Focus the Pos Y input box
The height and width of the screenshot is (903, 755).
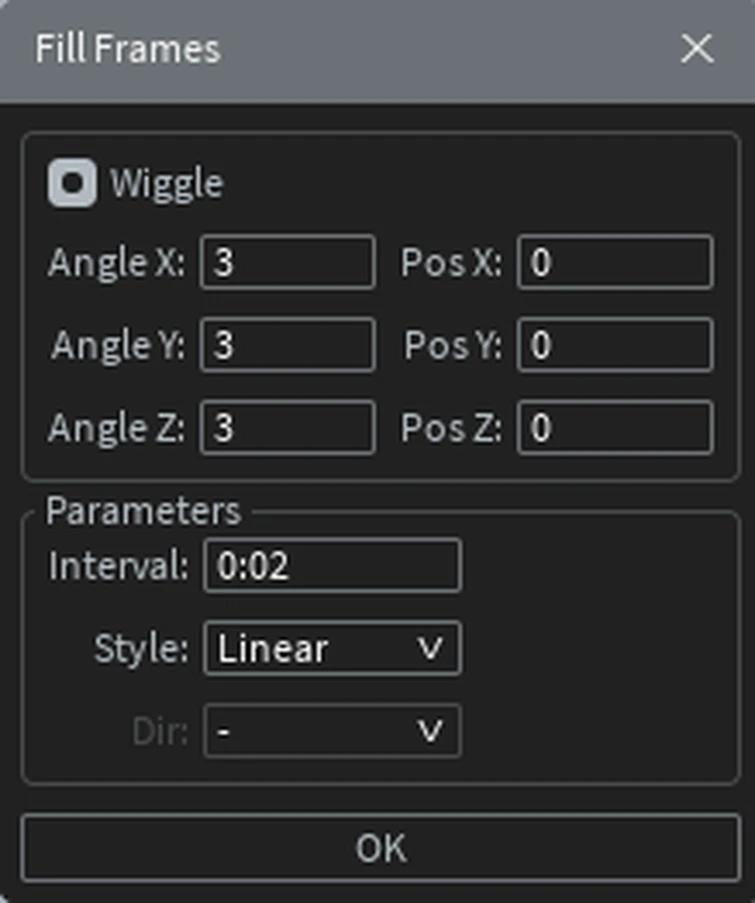coord(614,345)
